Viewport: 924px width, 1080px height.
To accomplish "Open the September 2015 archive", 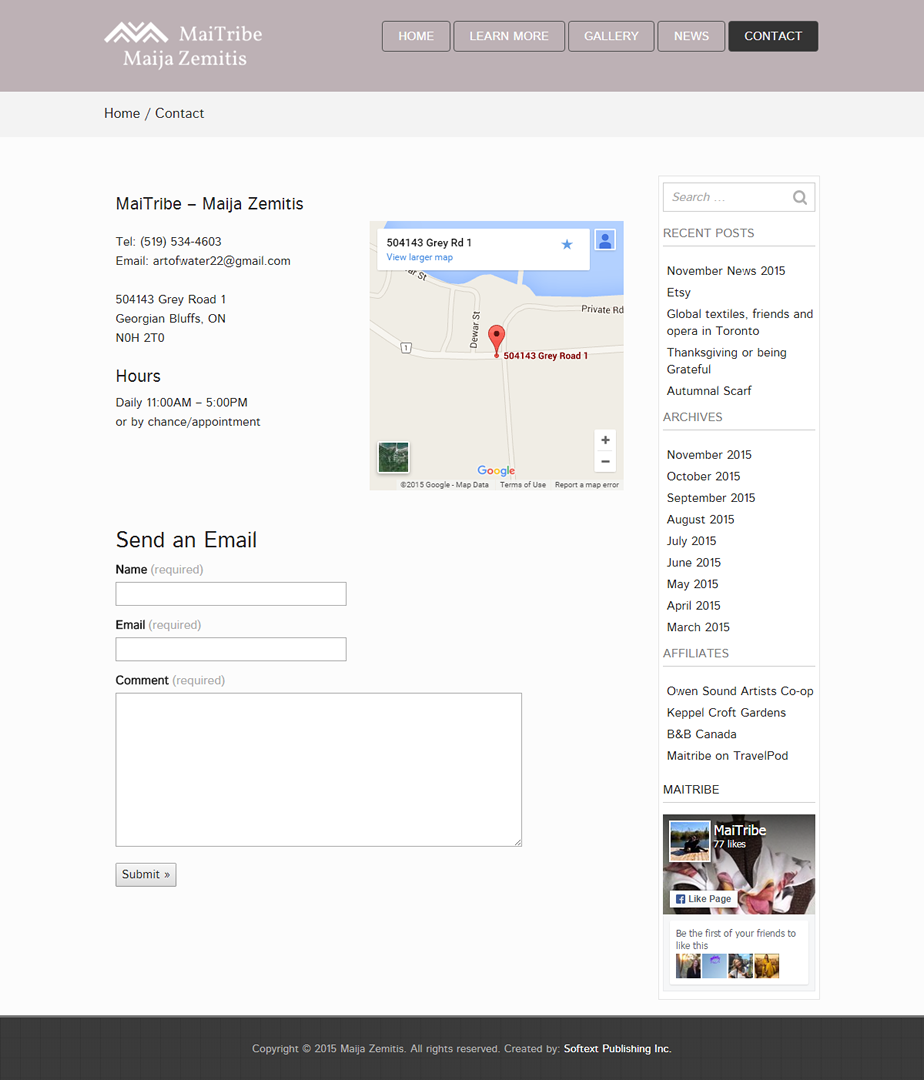I will click(x=711, y=497).
